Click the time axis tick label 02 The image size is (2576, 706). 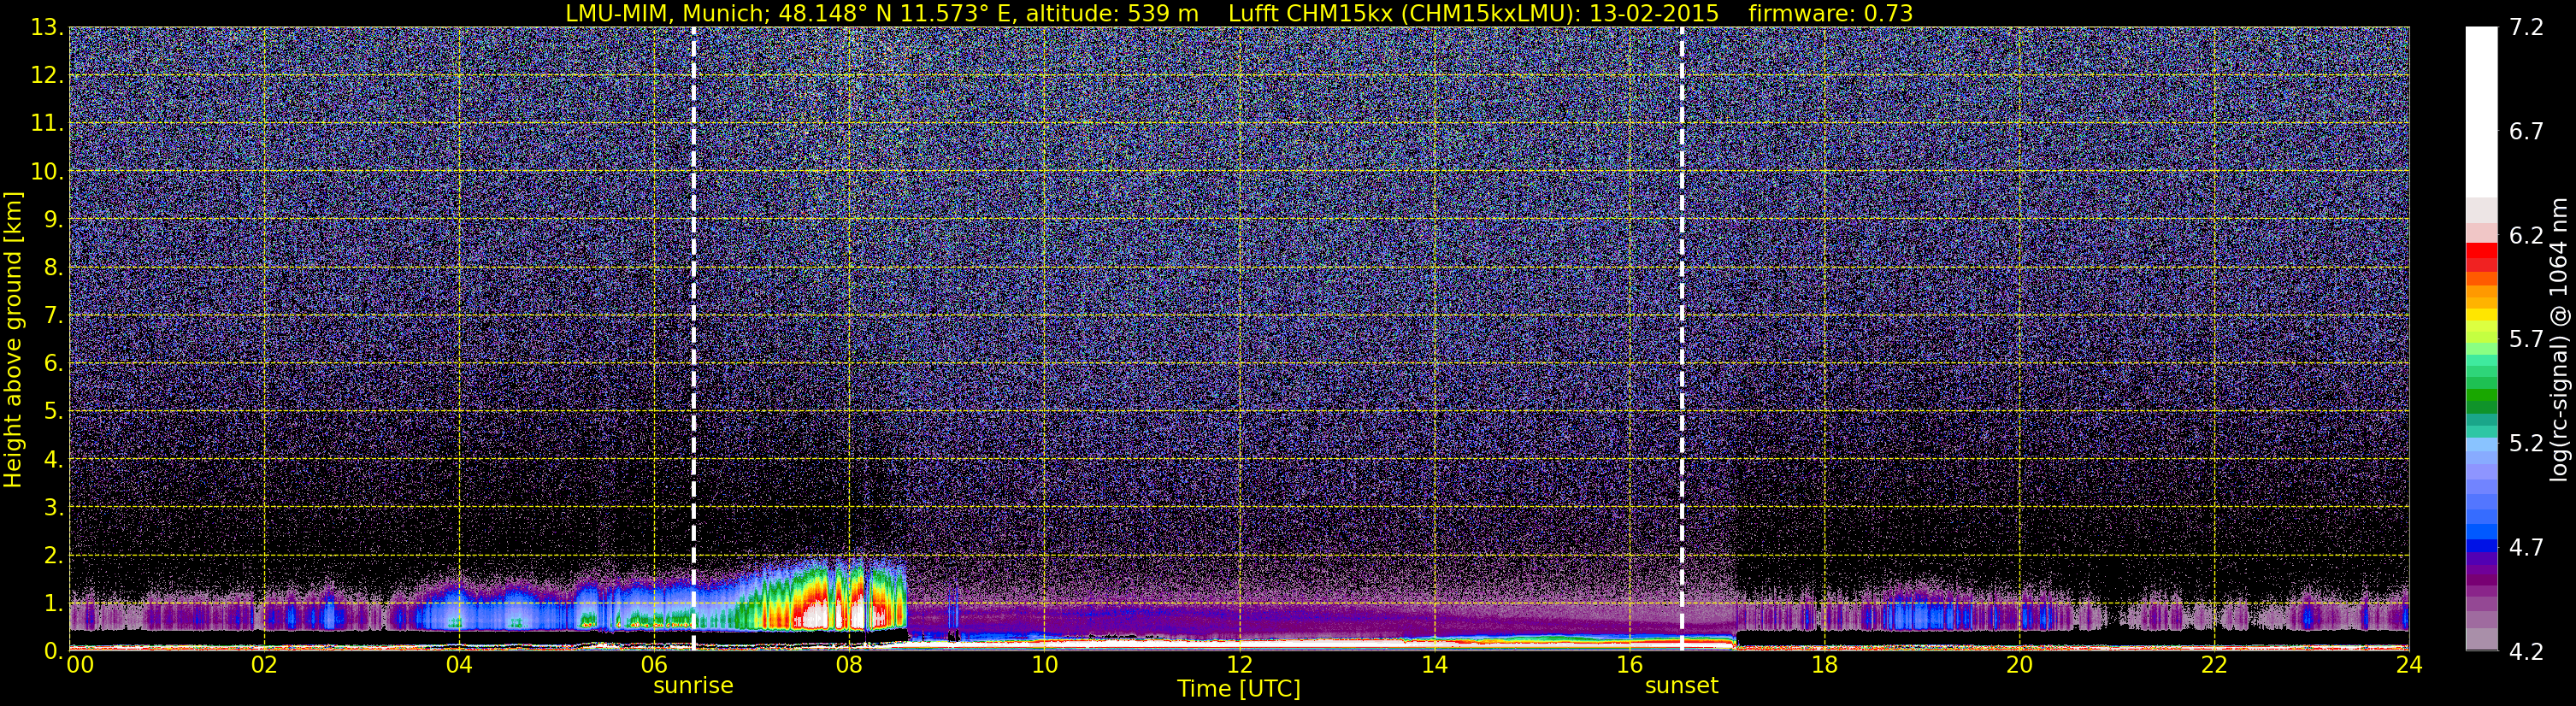264,665
